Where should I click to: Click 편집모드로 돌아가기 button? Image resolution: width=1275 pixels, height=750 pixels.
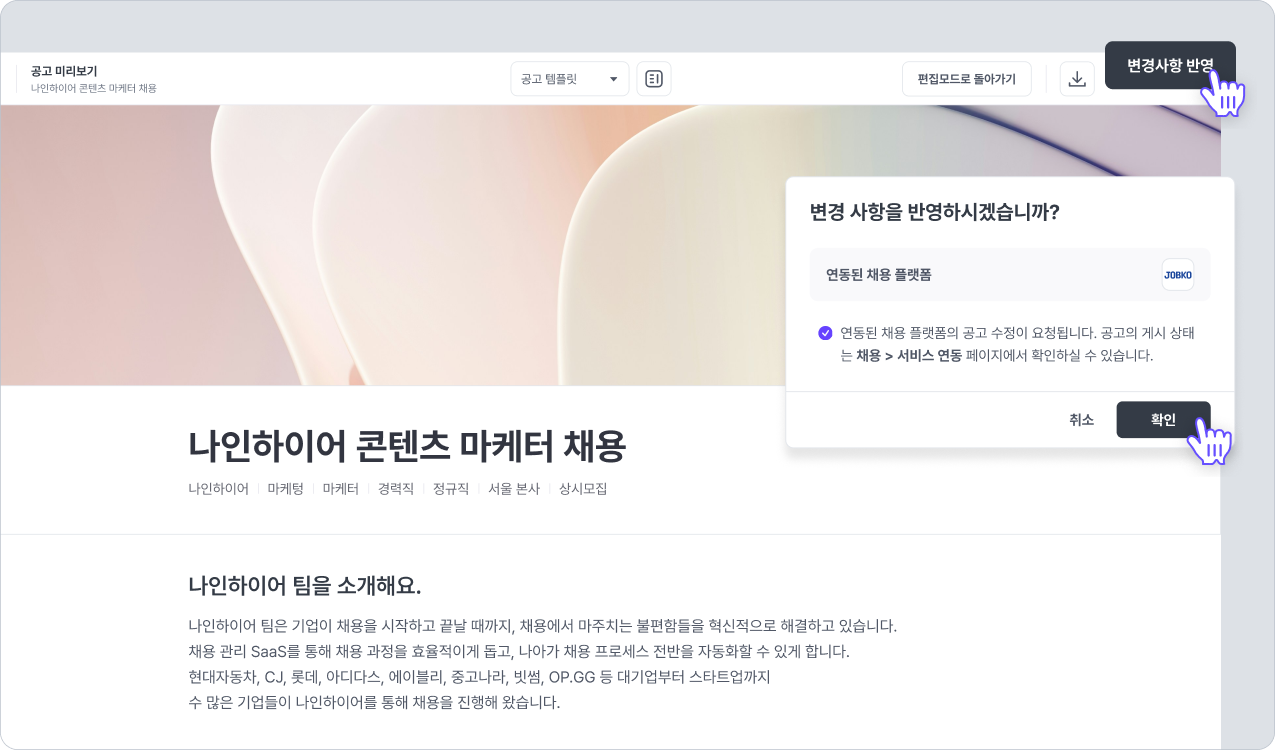pyautogui.click(x=966, y=79)
